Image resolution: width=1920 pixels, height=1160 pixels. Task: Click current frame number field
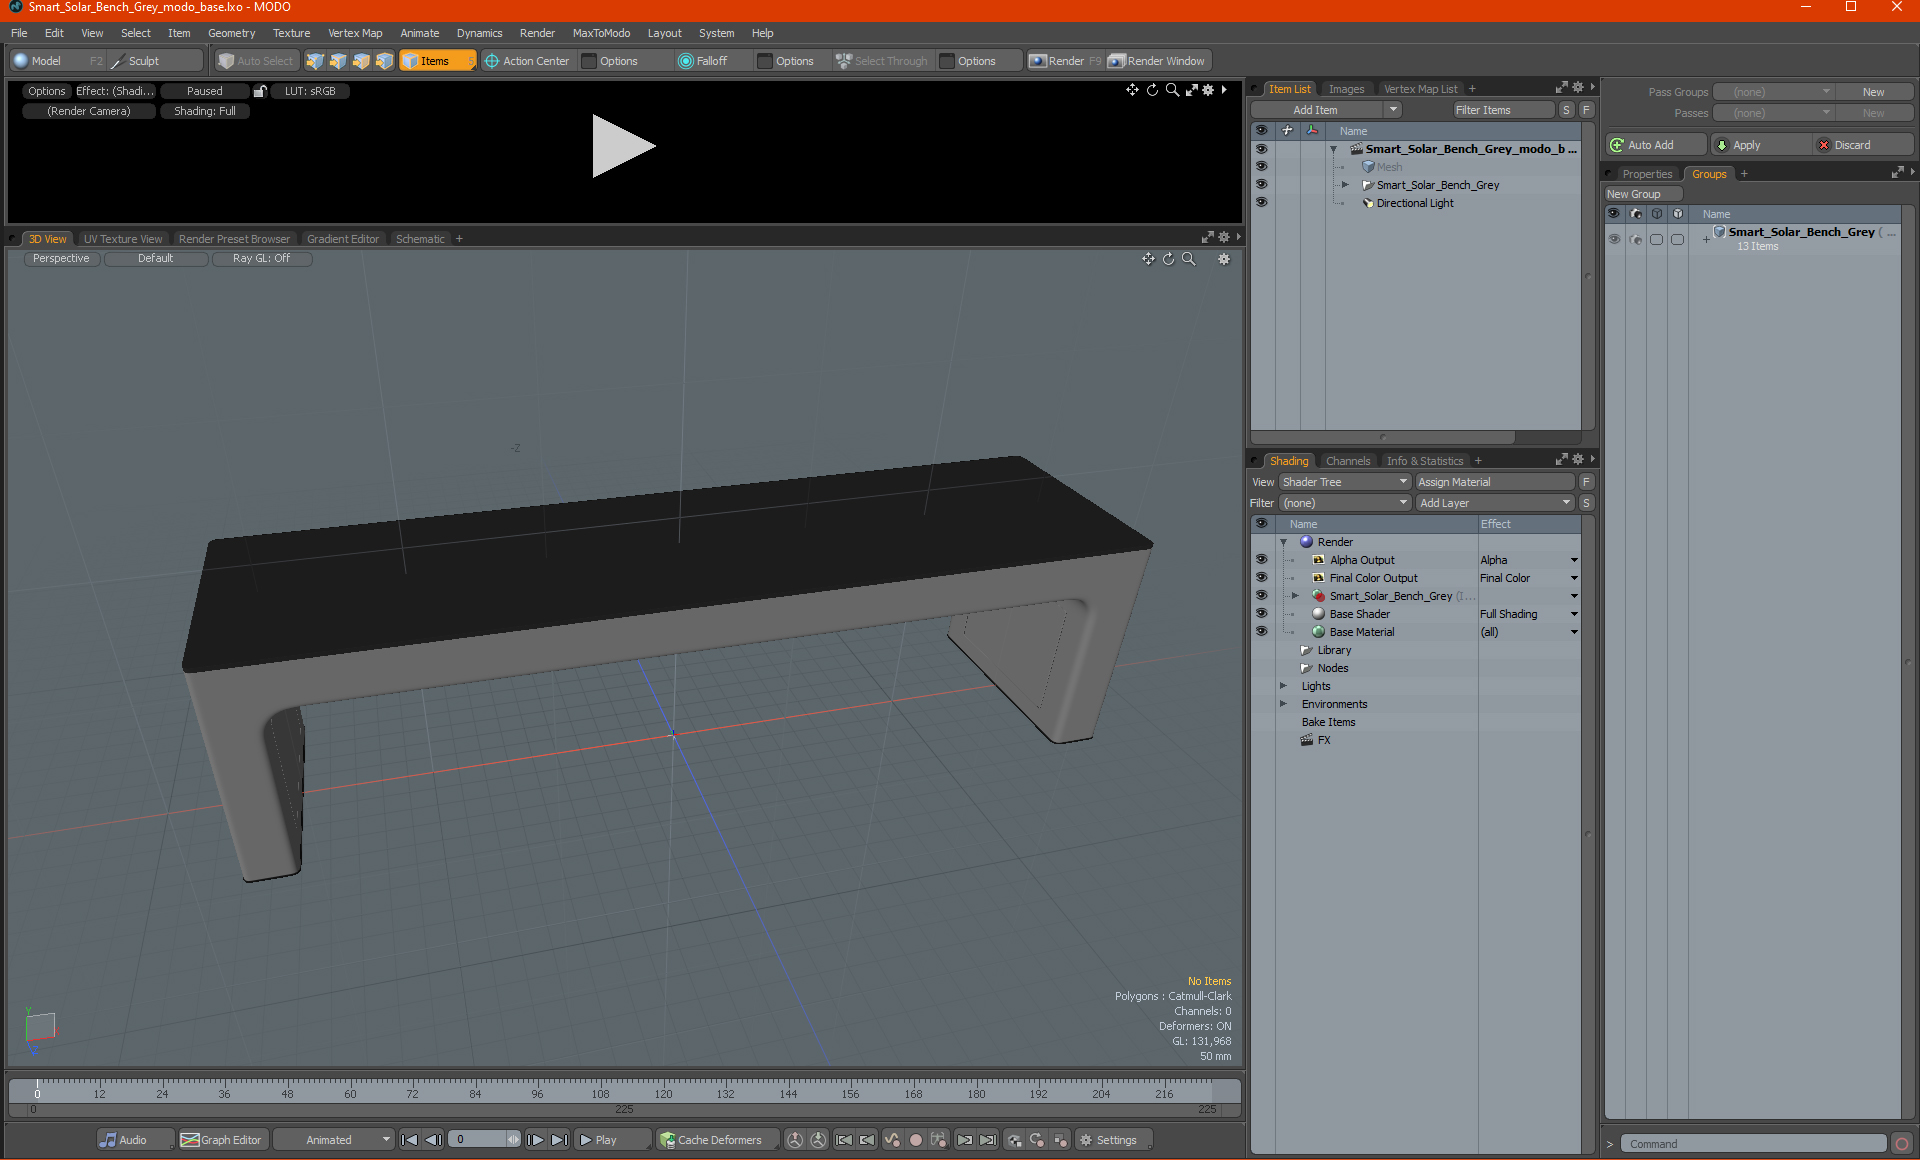tap(478, 1140)
